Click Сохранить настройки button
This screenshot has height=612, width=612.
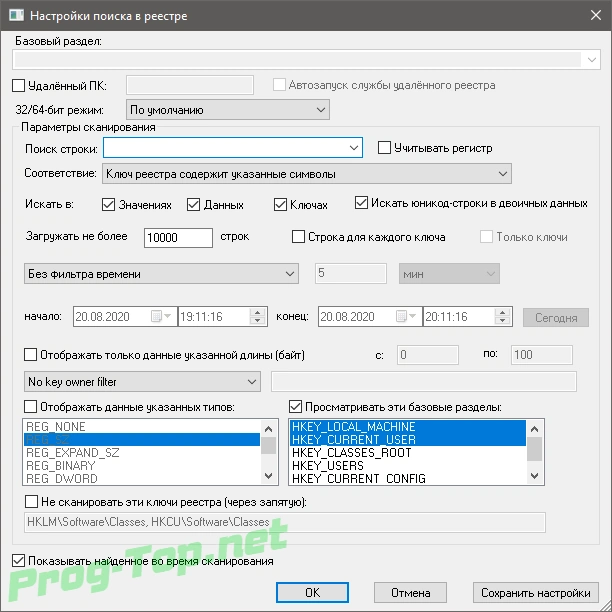pyautogui.click(x=536, y=592)
